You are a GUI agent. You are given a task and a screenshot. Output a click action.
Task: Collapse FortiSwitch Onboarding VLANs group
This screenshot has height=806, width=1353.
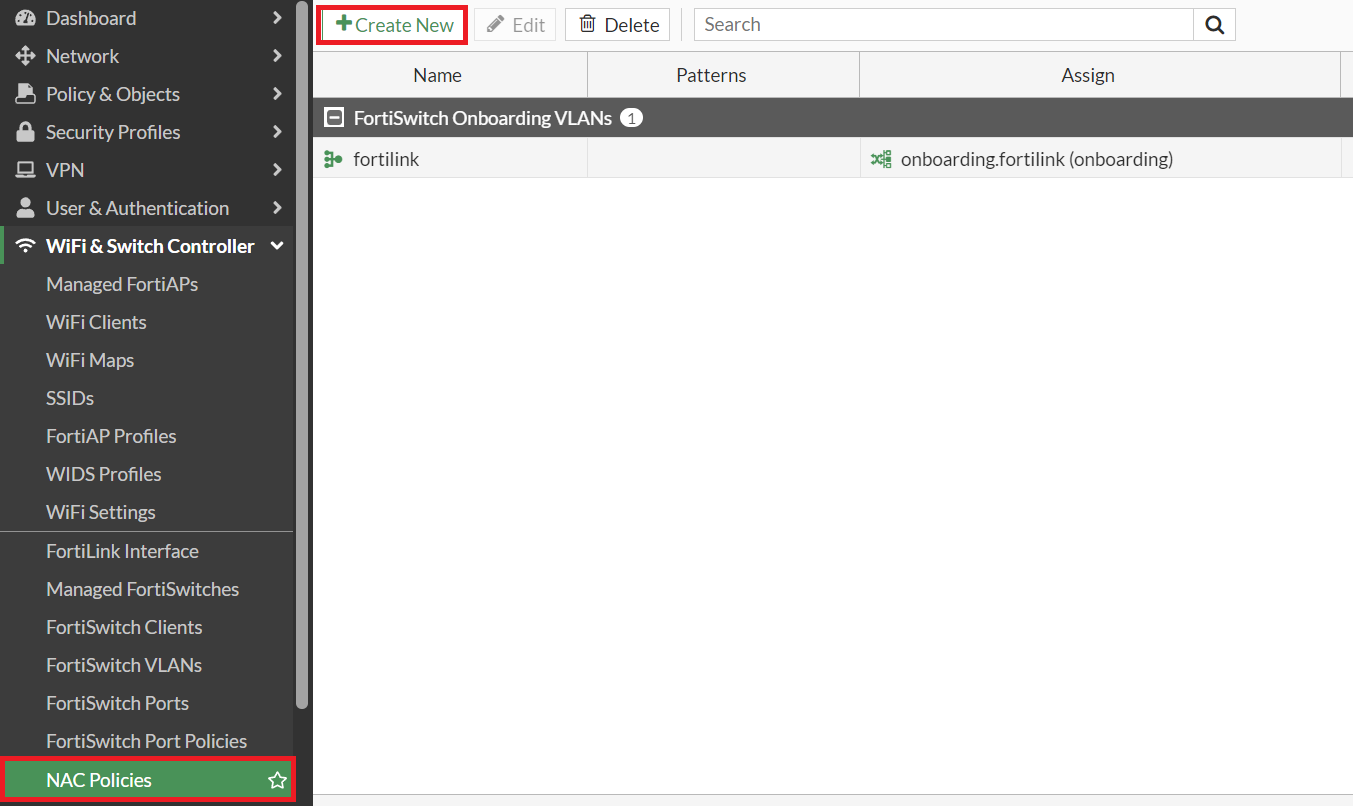[334, 118]
